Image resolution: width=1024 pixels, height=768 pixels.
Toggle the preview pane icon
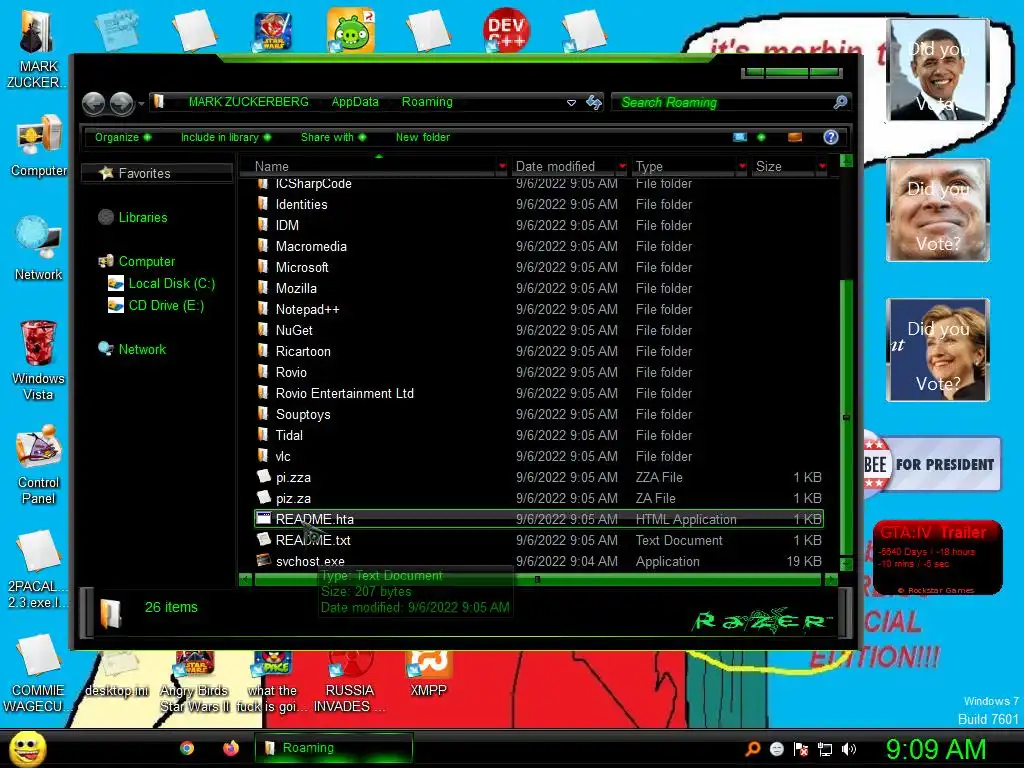[795, 137]
